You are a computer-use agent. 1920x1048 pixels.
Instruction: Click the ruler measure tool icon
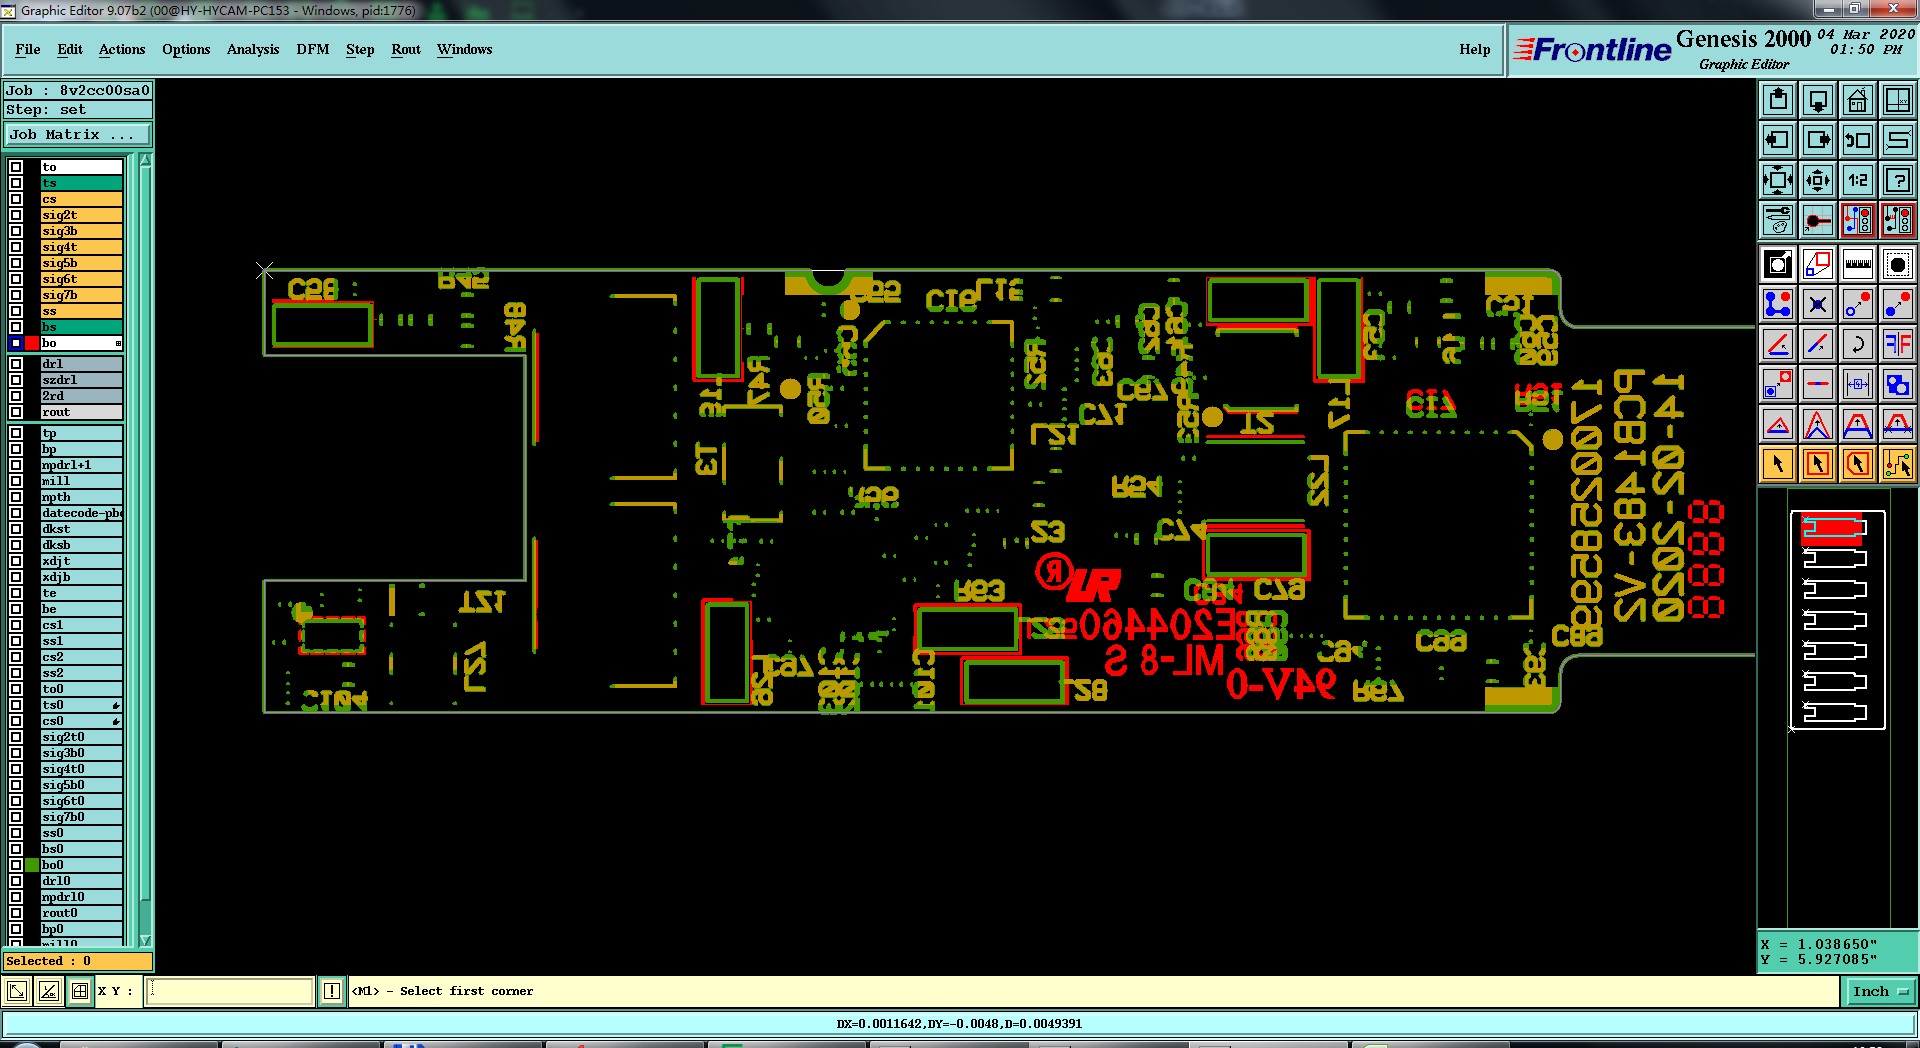pos(1858,264)
